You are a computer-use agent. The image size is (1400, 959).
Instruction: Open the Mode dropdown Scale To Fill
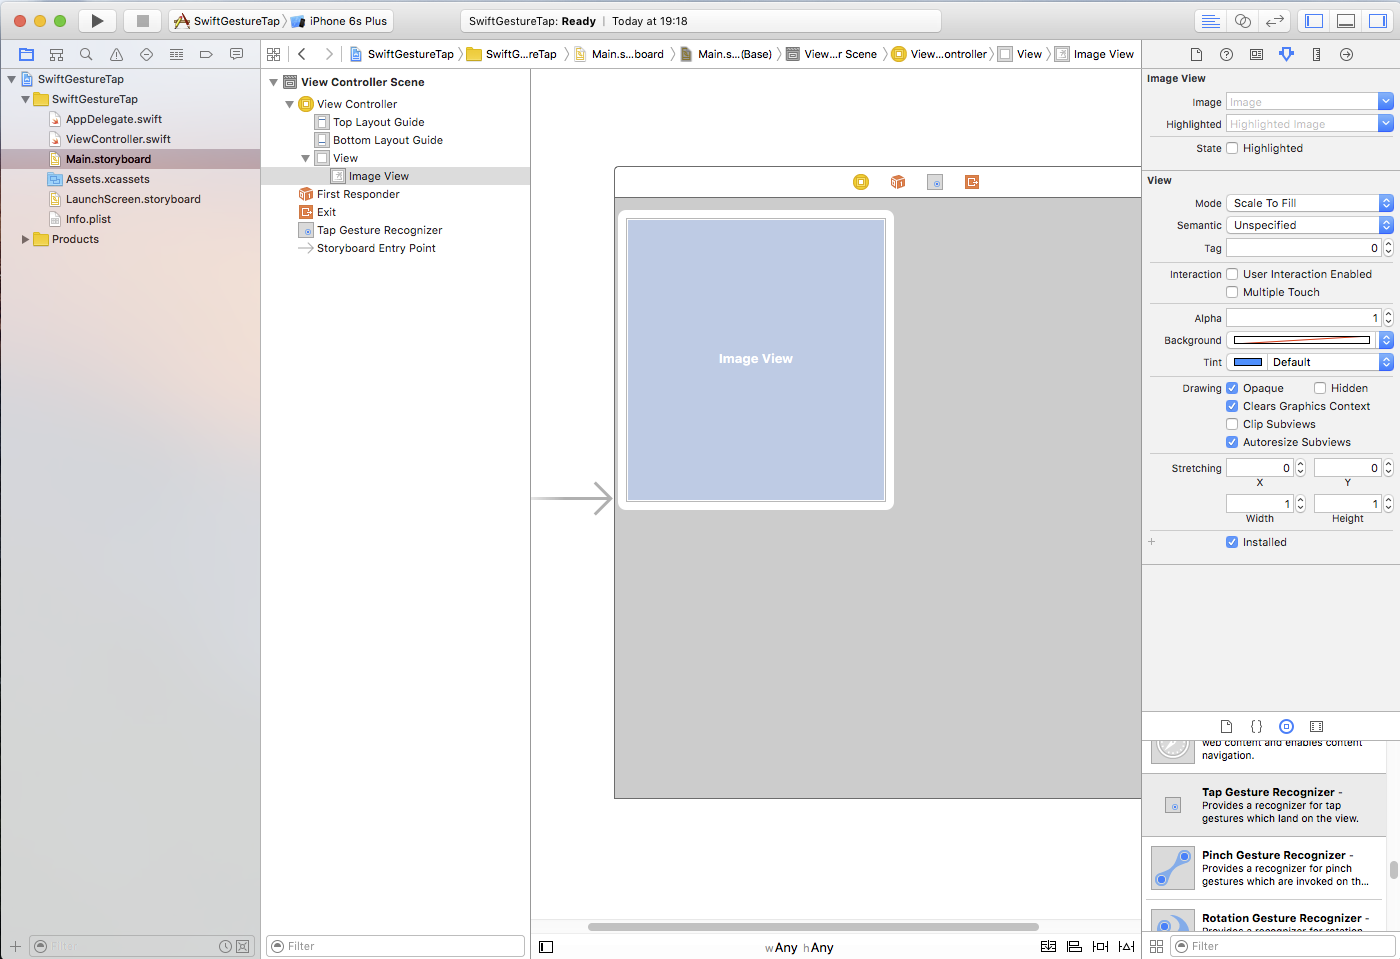pos(1308,203)
